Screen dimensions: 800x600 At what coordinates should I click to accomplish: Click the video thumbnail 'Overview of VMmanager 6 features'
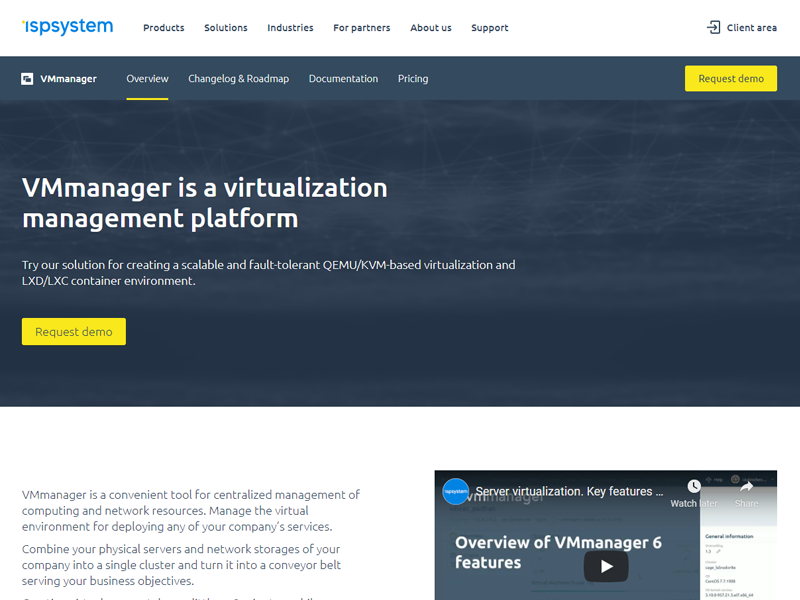pyautogui.click(x=558, y=552)
